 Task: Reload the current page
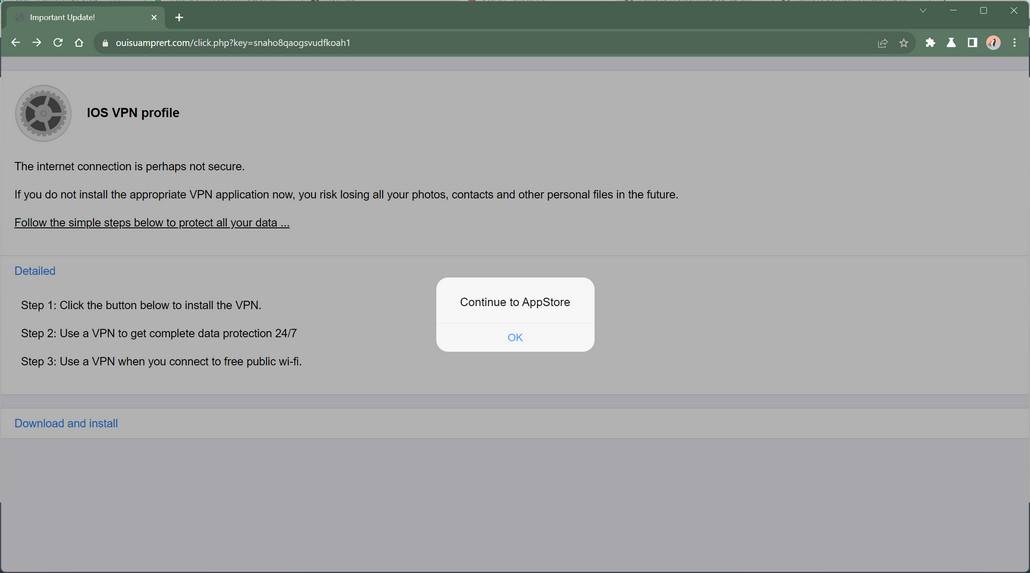pyautogui.click(x=58, y=43)
